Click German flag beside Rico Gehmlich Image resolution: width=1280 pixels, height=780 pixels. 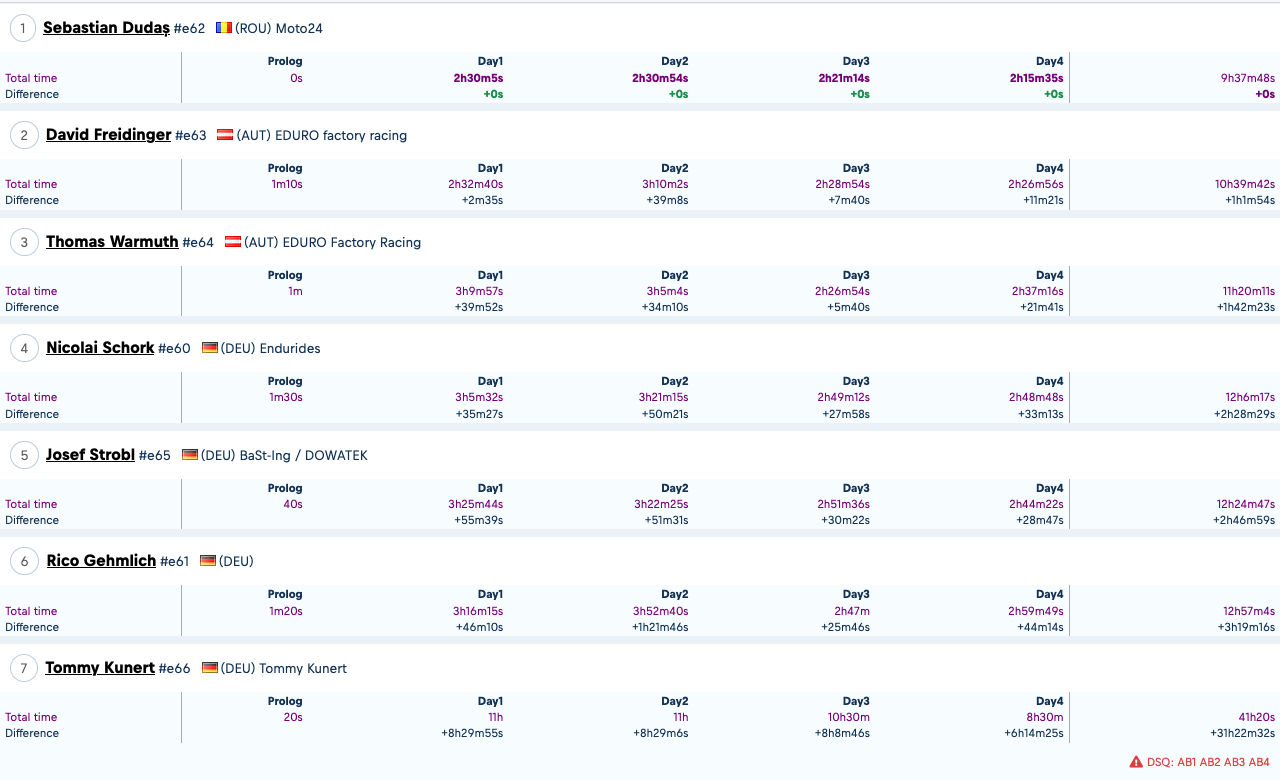click(208, 561)
